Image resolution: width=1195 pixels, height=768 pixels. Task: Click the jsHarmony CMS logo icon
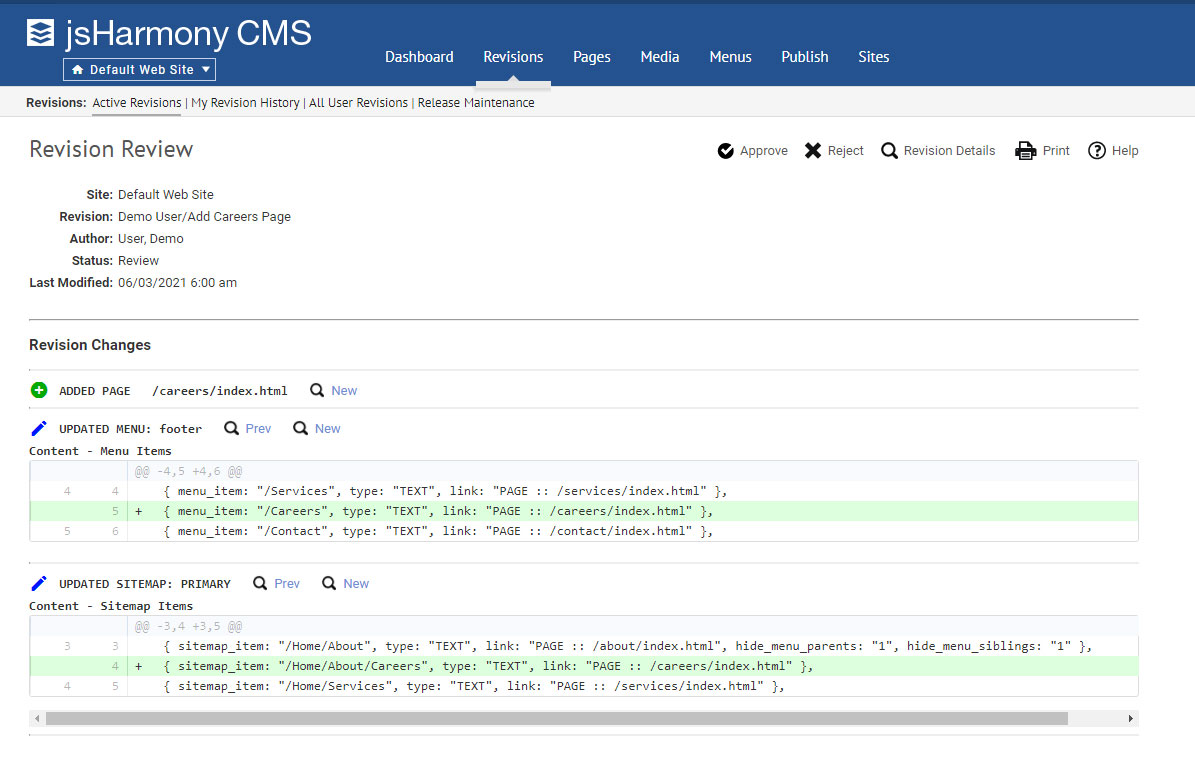[x=41, y=34]
